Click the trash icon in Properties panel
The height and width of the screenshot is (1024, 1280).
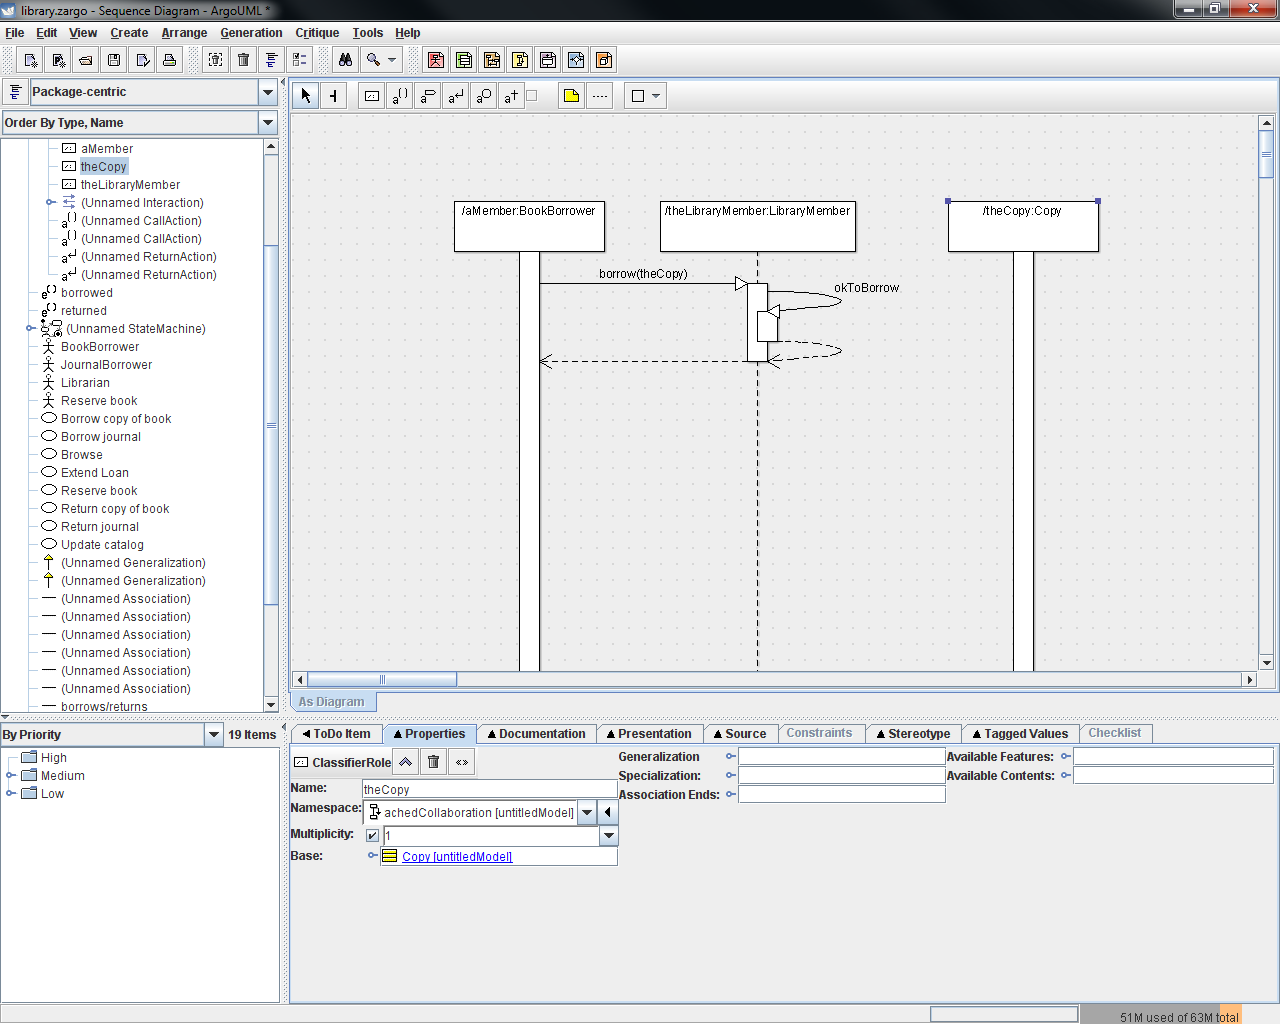click(433, 762)
